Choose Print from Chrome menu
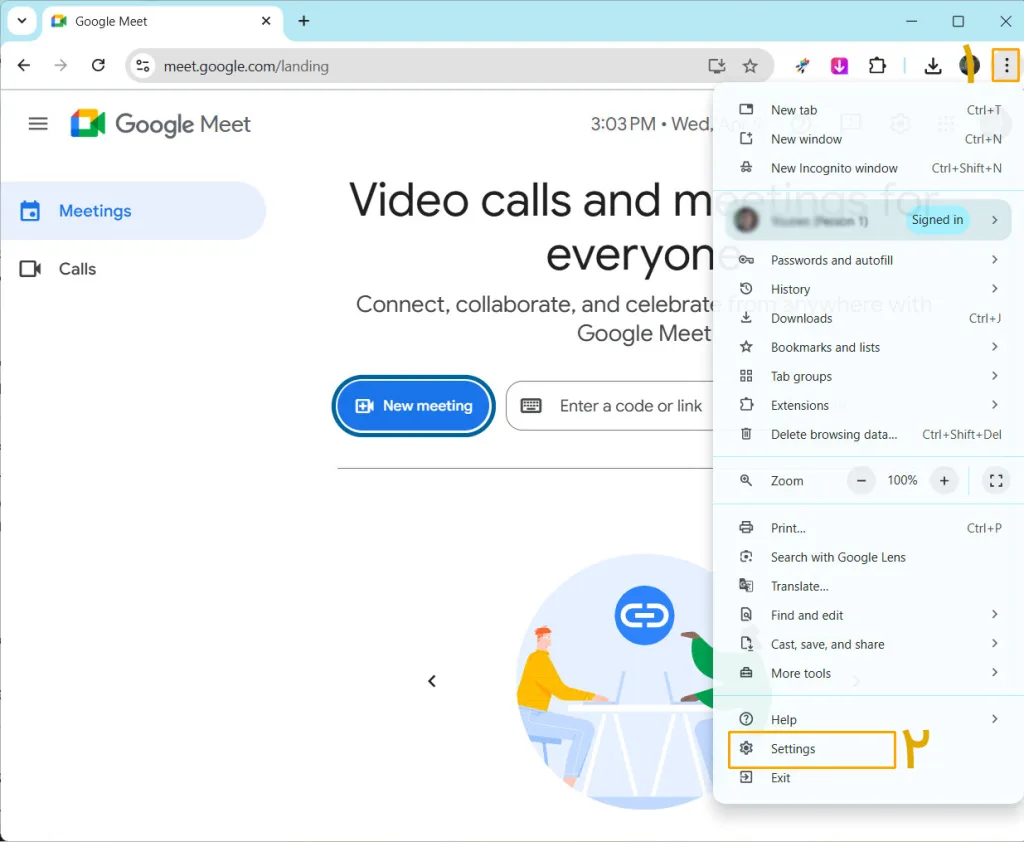 [869, 528]
